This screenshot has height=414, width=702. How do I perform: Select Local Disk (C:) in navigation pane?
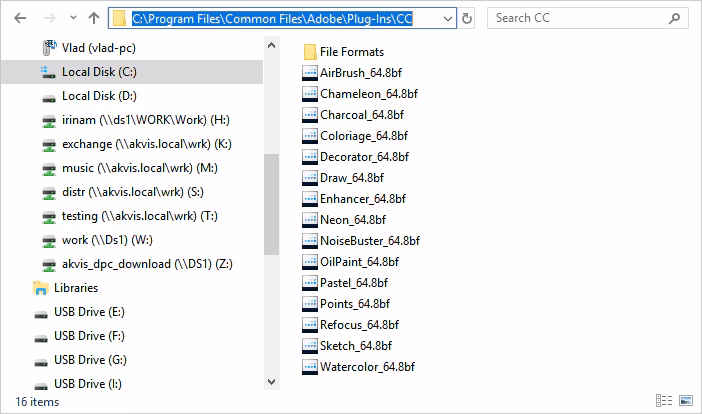click(x=98, y=72)
